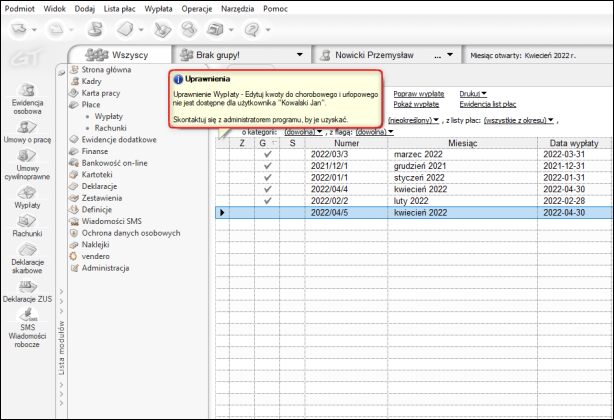Click the add document toolbar icon

[x=125, y=29]
